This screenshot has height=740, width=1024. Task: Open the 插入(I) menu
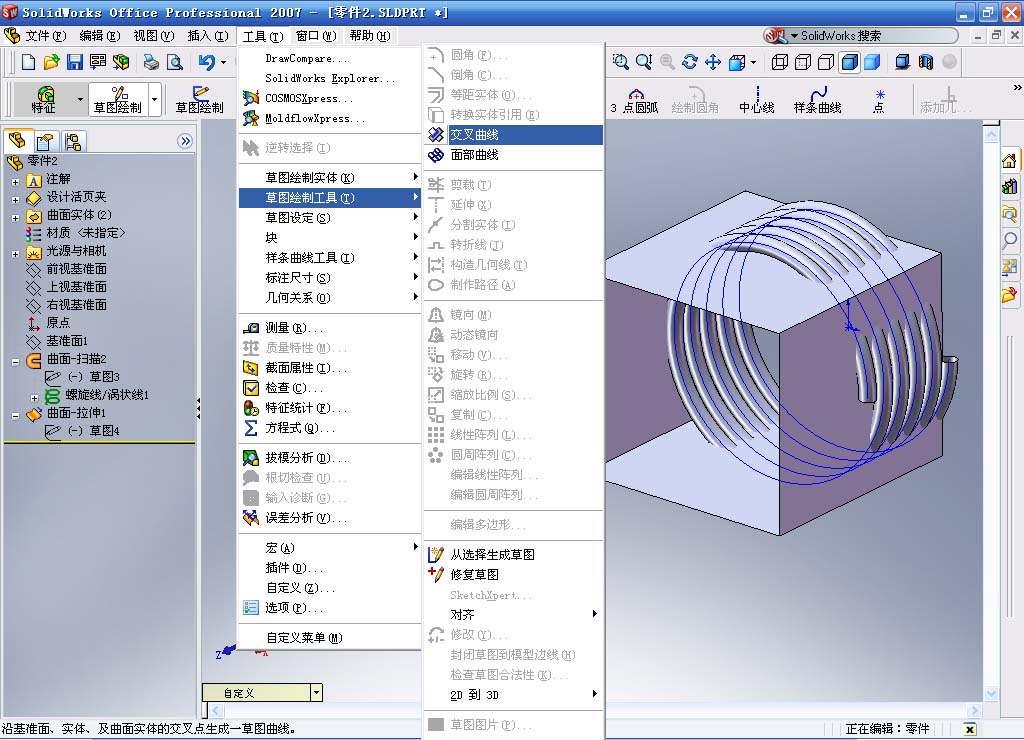[208, 36]
